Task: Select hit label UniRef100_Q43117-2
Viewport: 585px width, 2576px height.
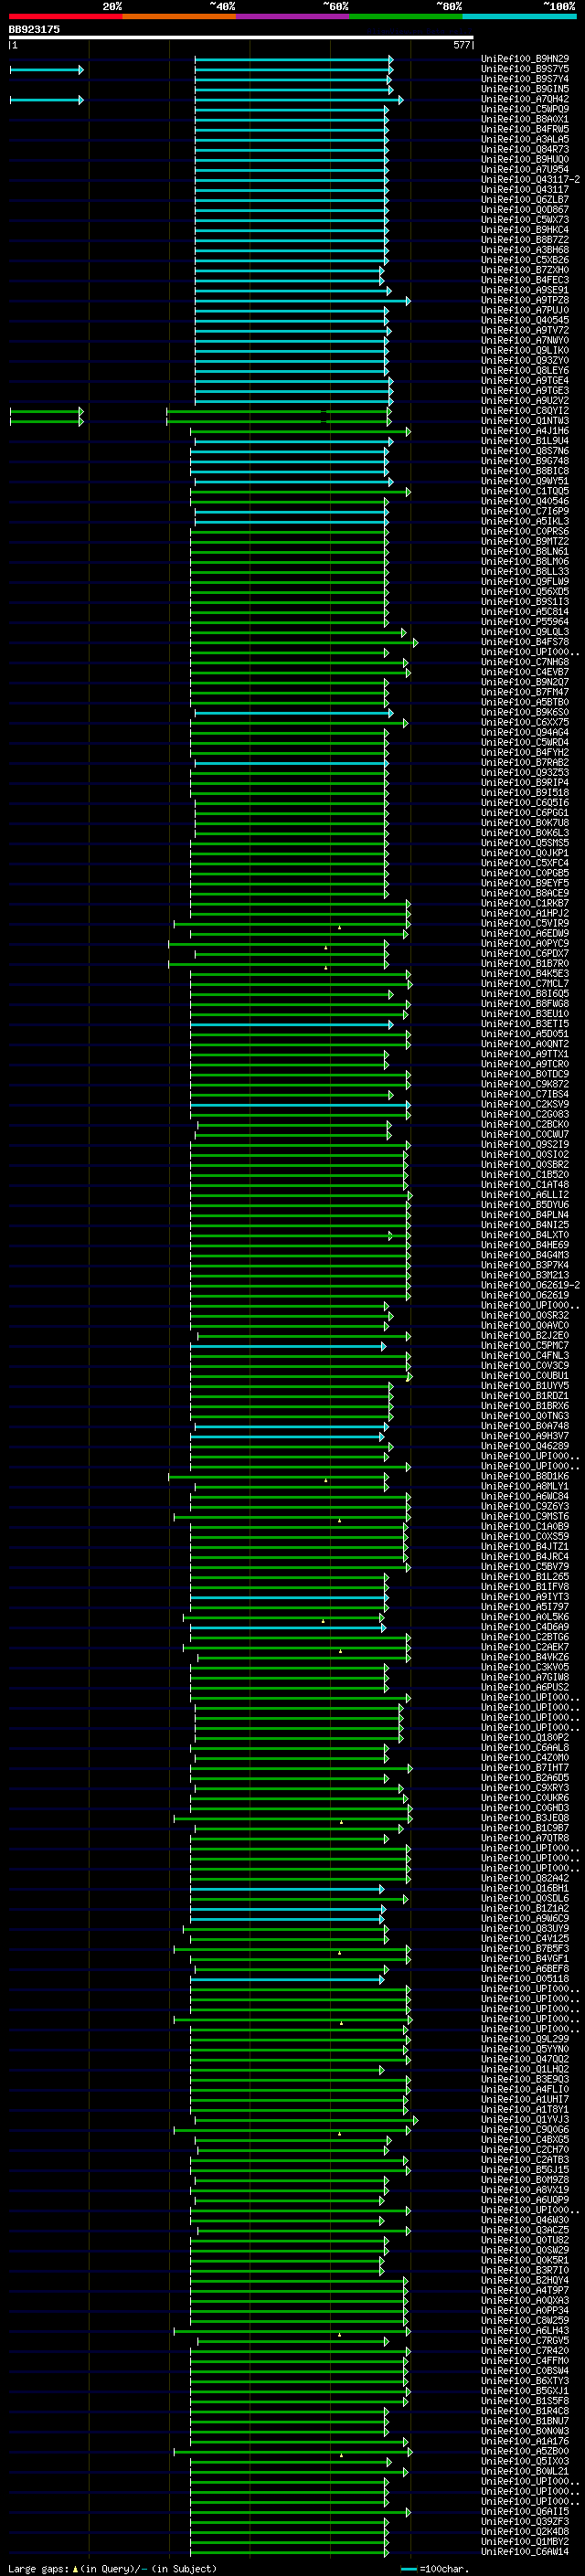Action: tap(530, 179)
